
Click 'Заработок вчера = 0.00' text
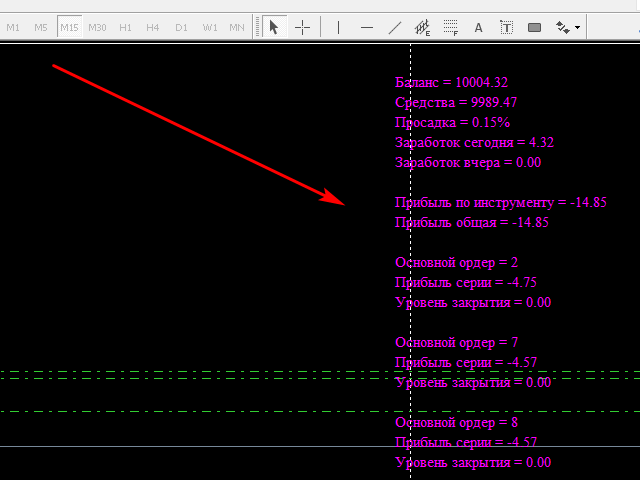[468, 162]
